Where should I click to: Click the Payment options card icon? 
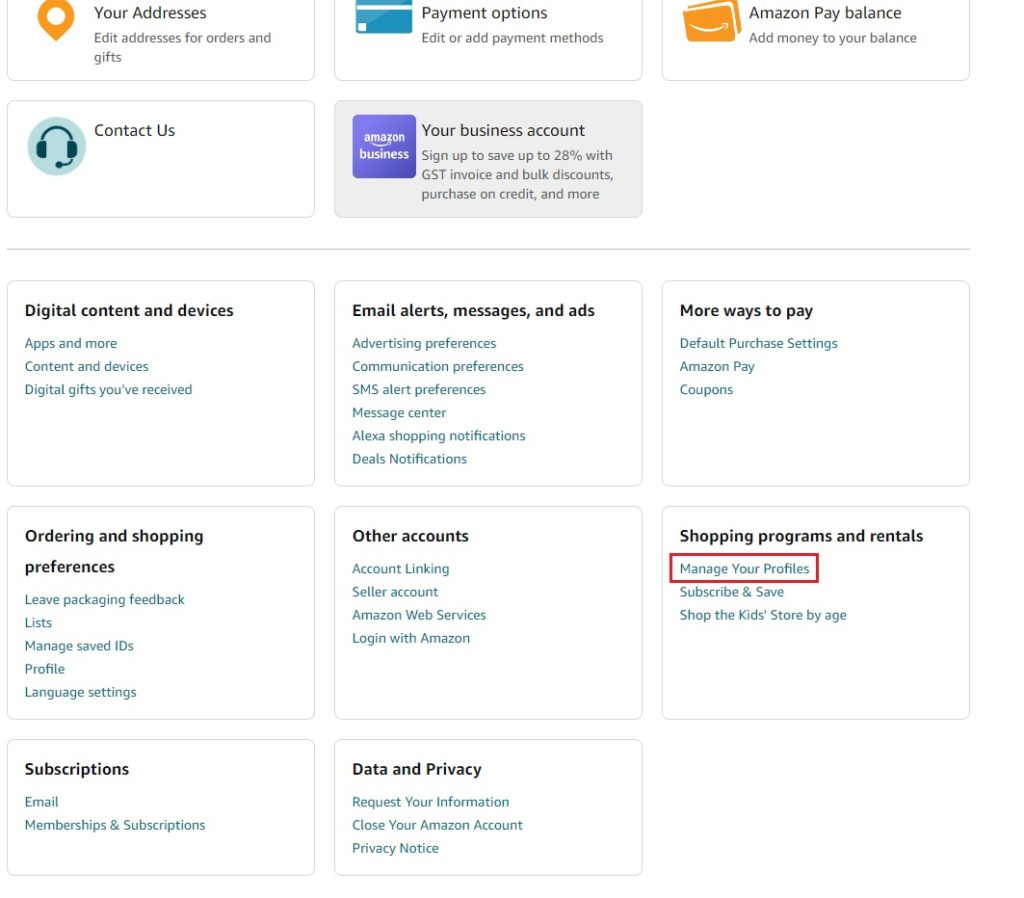[383, 17]
